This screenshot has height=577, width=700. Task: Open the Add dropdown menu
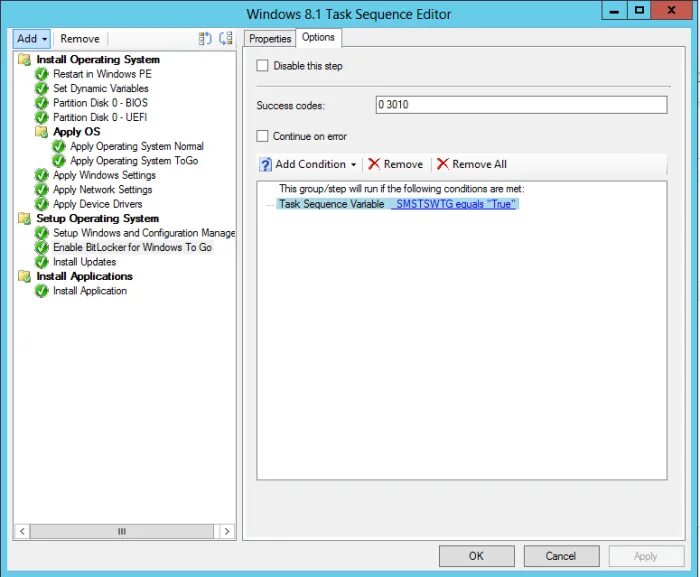tap(32, 39)
